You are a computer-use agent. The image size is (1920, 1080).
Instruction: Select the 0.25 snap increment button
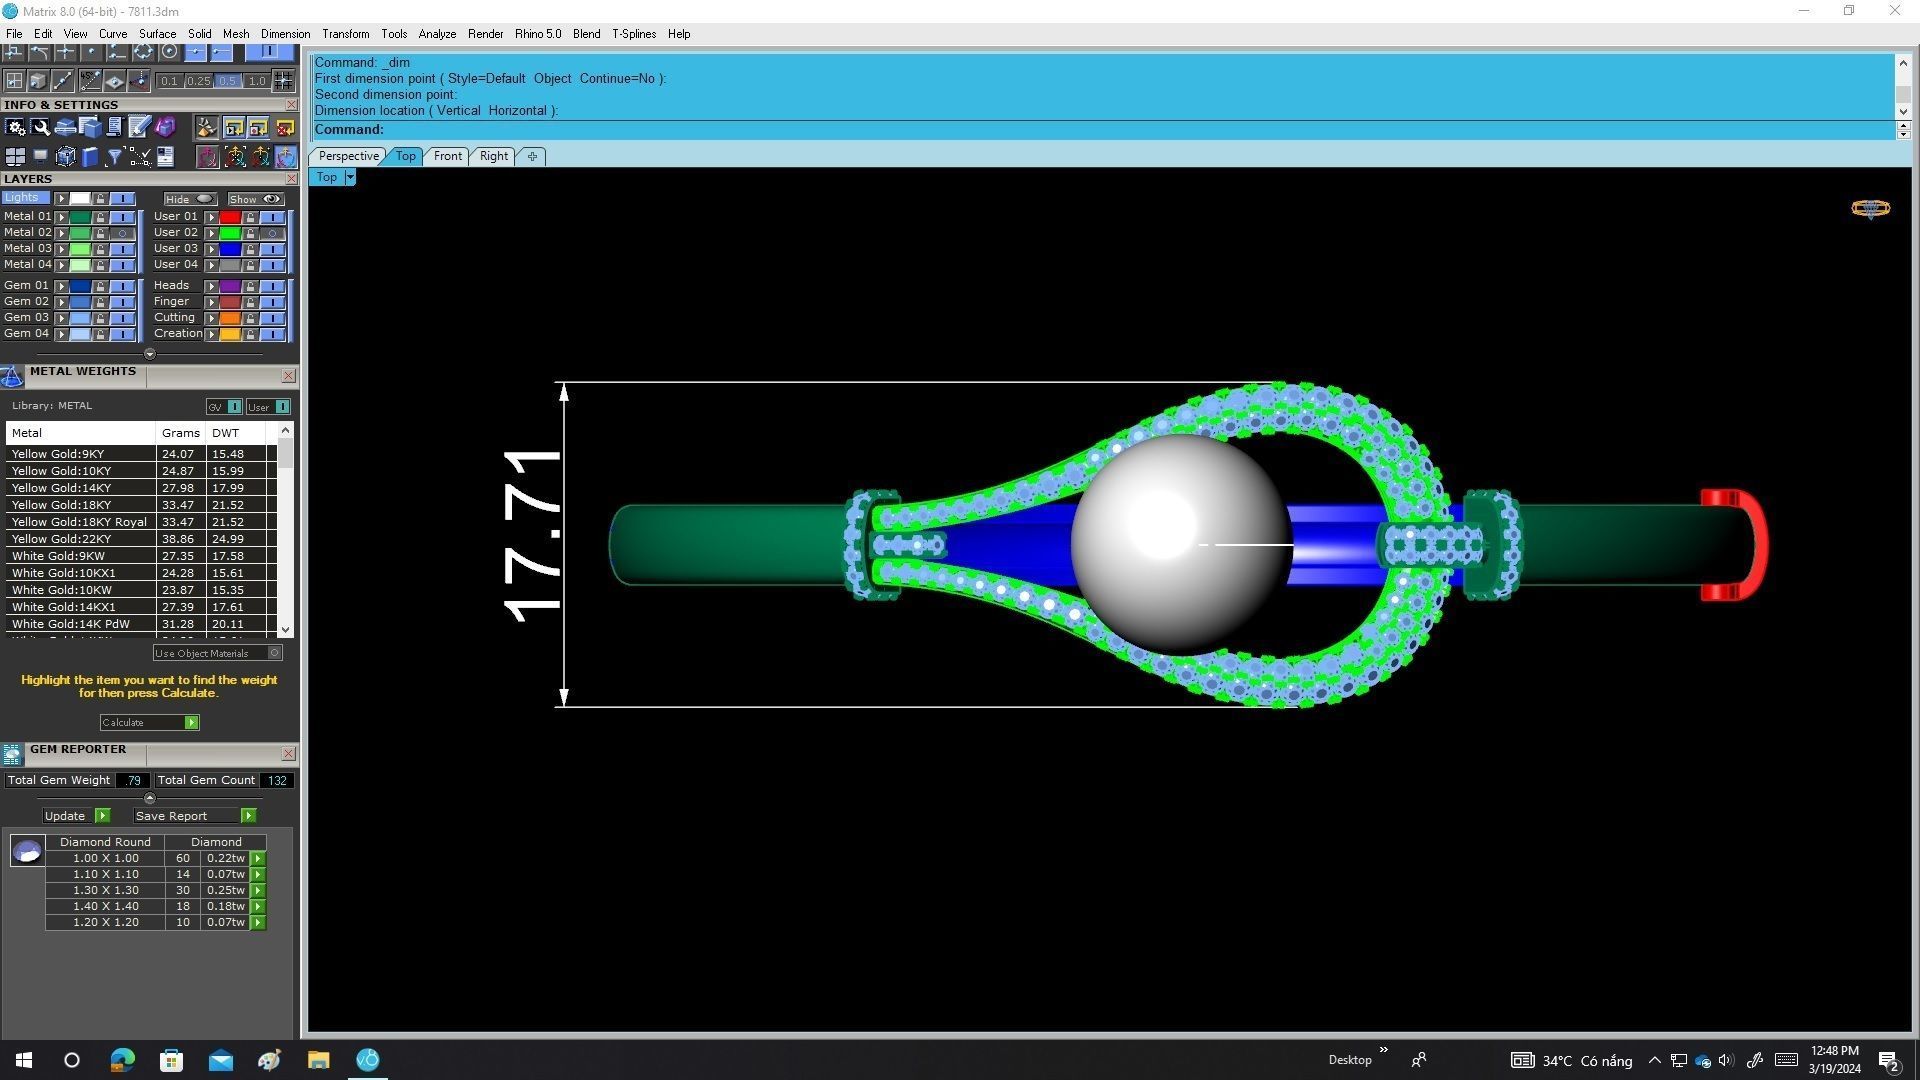coord(198,81)
